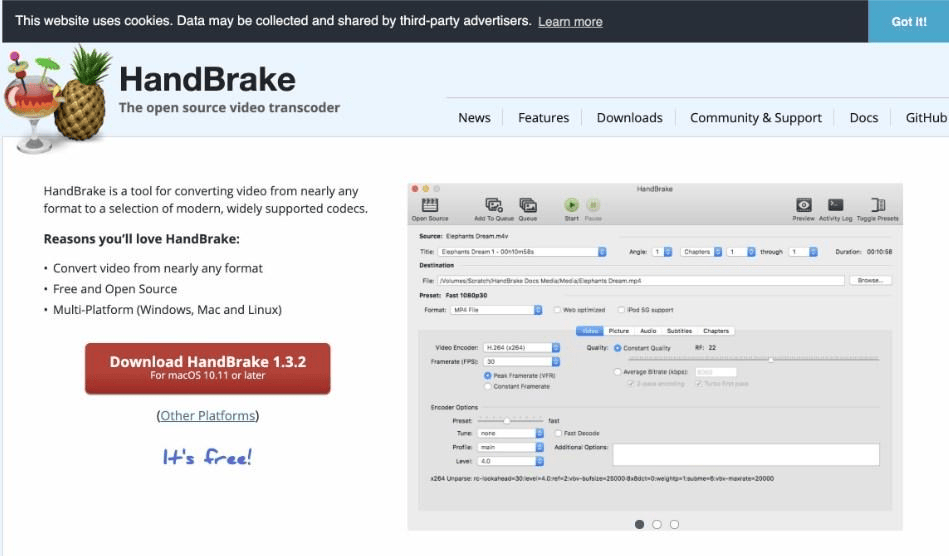949x556 pixels.
Task: Click the Browse... destination button
Action: pyautogui.click(x=870, y=281)
